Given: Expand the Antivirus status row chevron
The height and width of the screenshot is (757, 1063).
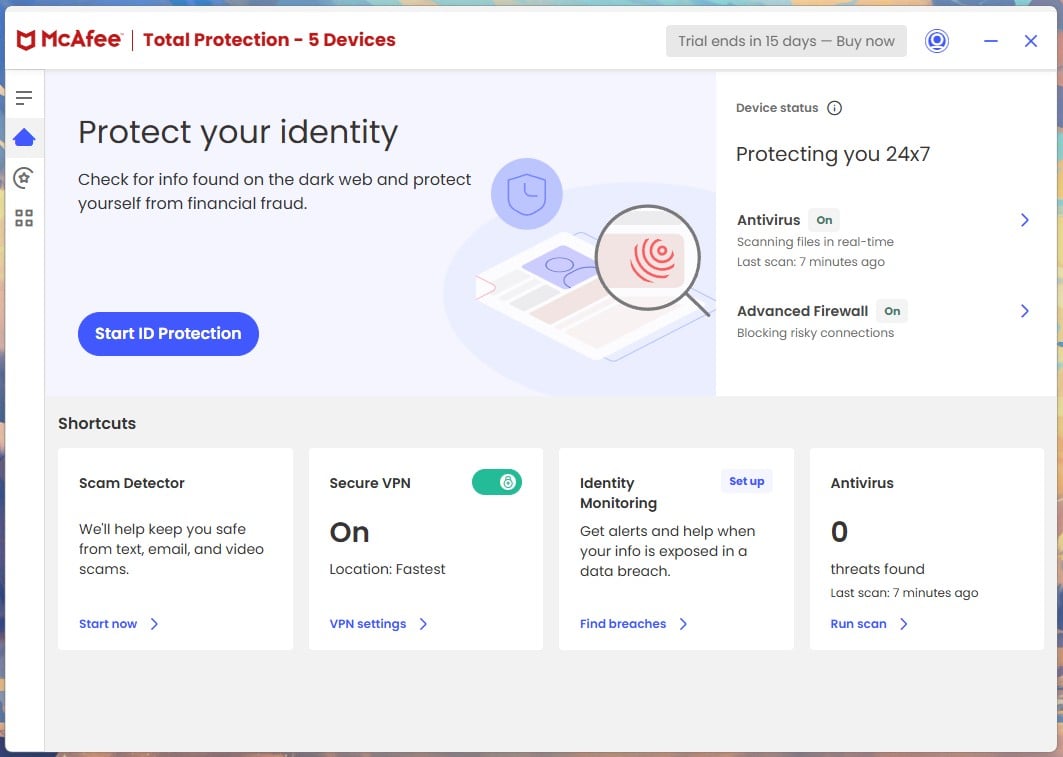Looking at the screenshot, I should click(x=1024, y=220).
